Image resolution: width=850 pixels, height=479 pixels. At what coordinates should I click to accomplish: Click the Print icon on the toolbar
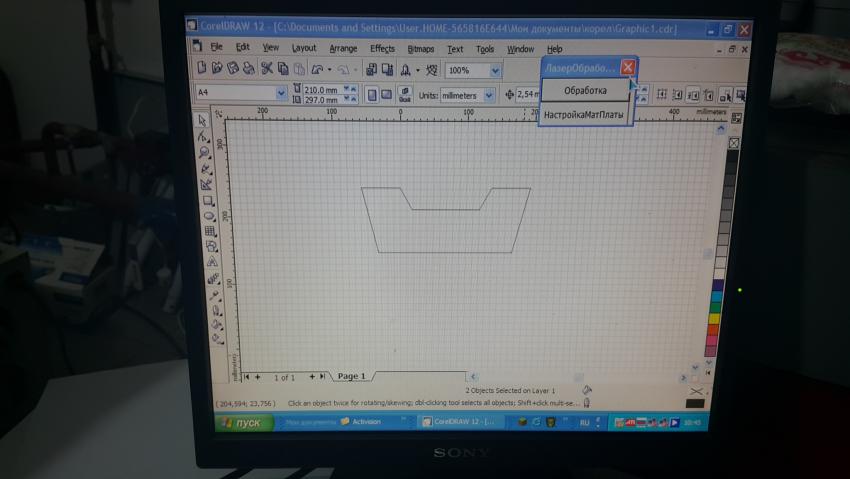click(x=248, y=69)
